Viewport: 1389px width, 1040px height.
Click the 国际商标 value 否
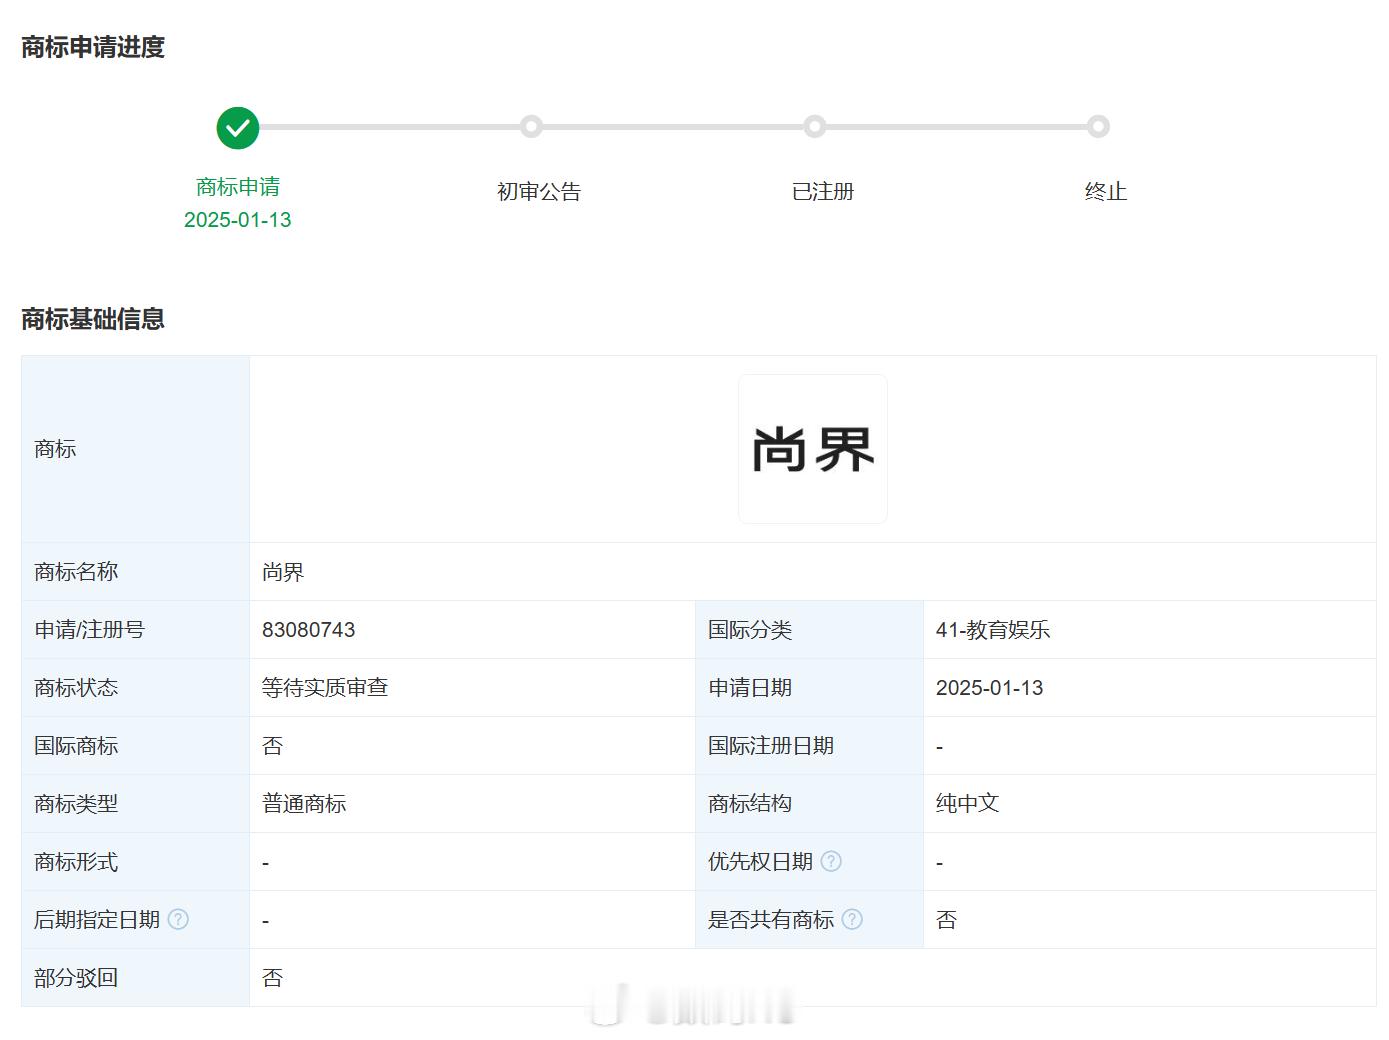(x=273, y=746)
